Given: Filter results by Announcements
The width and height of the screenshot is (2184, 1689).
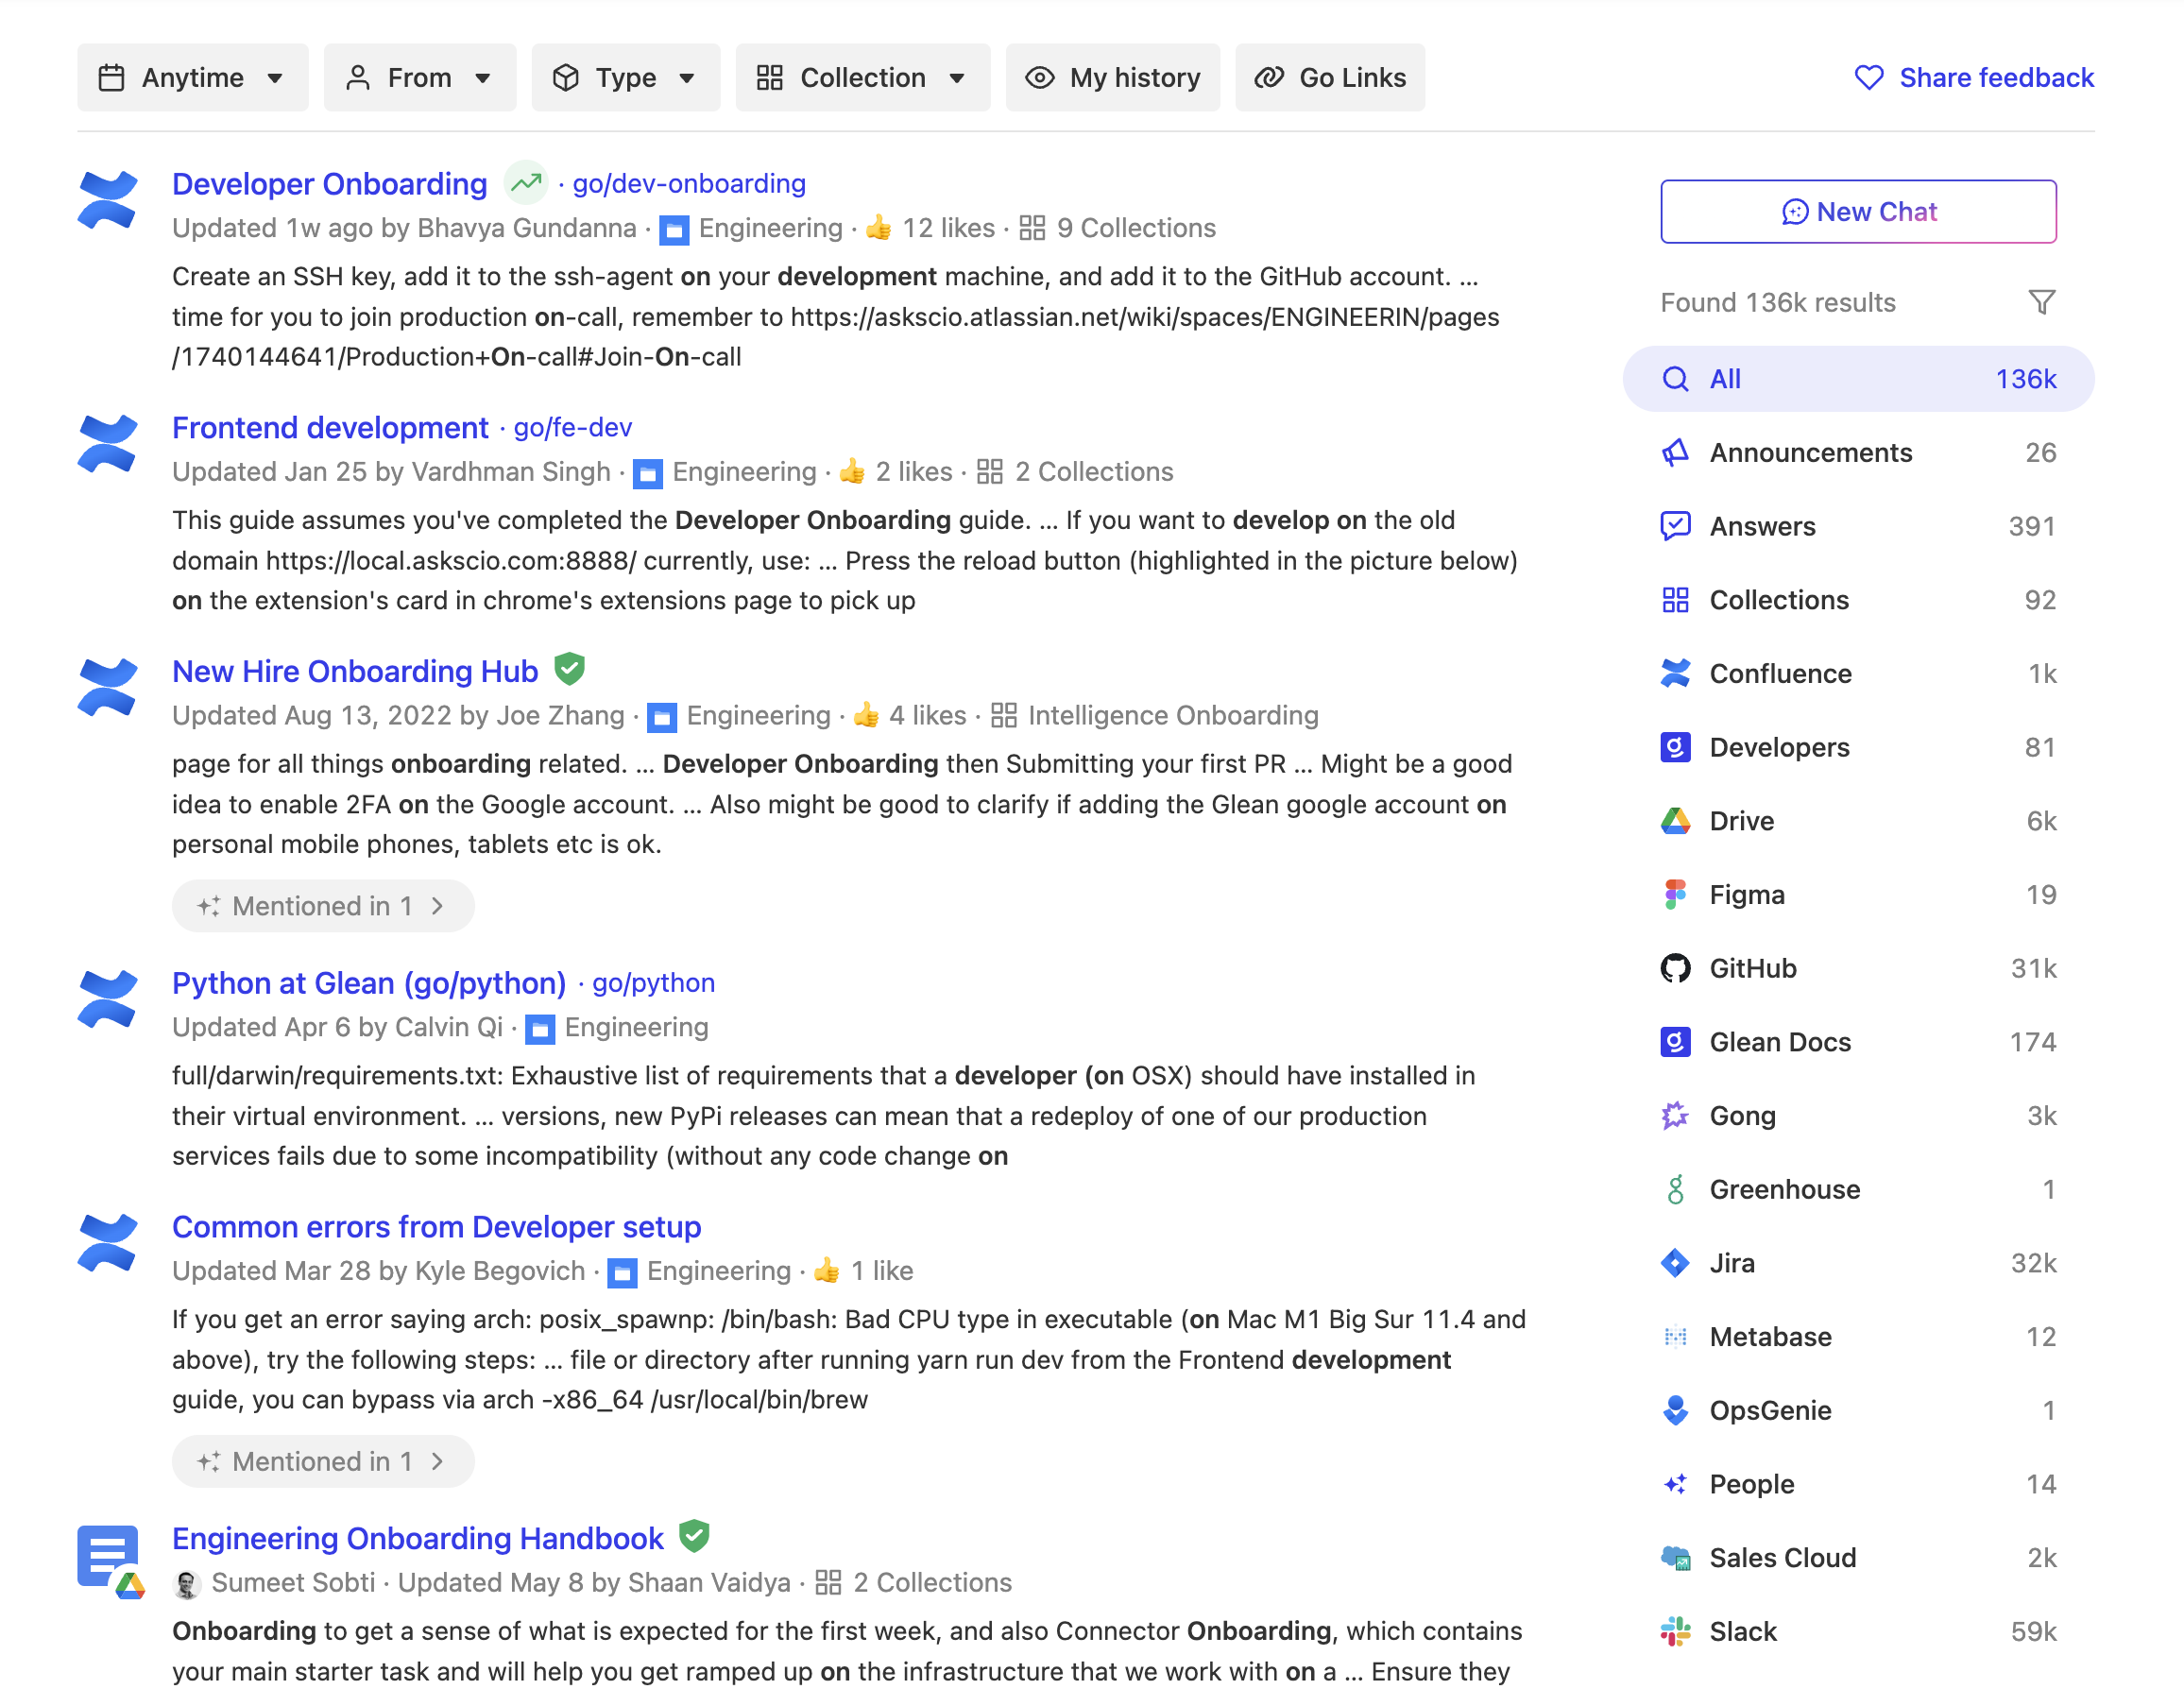Looking at the screenshot, I should coord(1810,452).
